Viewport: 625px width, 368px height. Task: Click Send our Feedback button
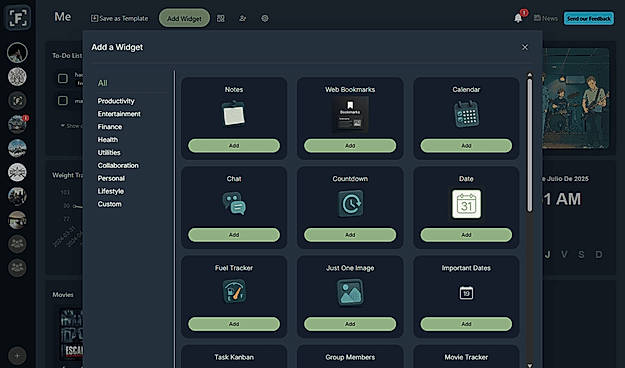[589, 18]
